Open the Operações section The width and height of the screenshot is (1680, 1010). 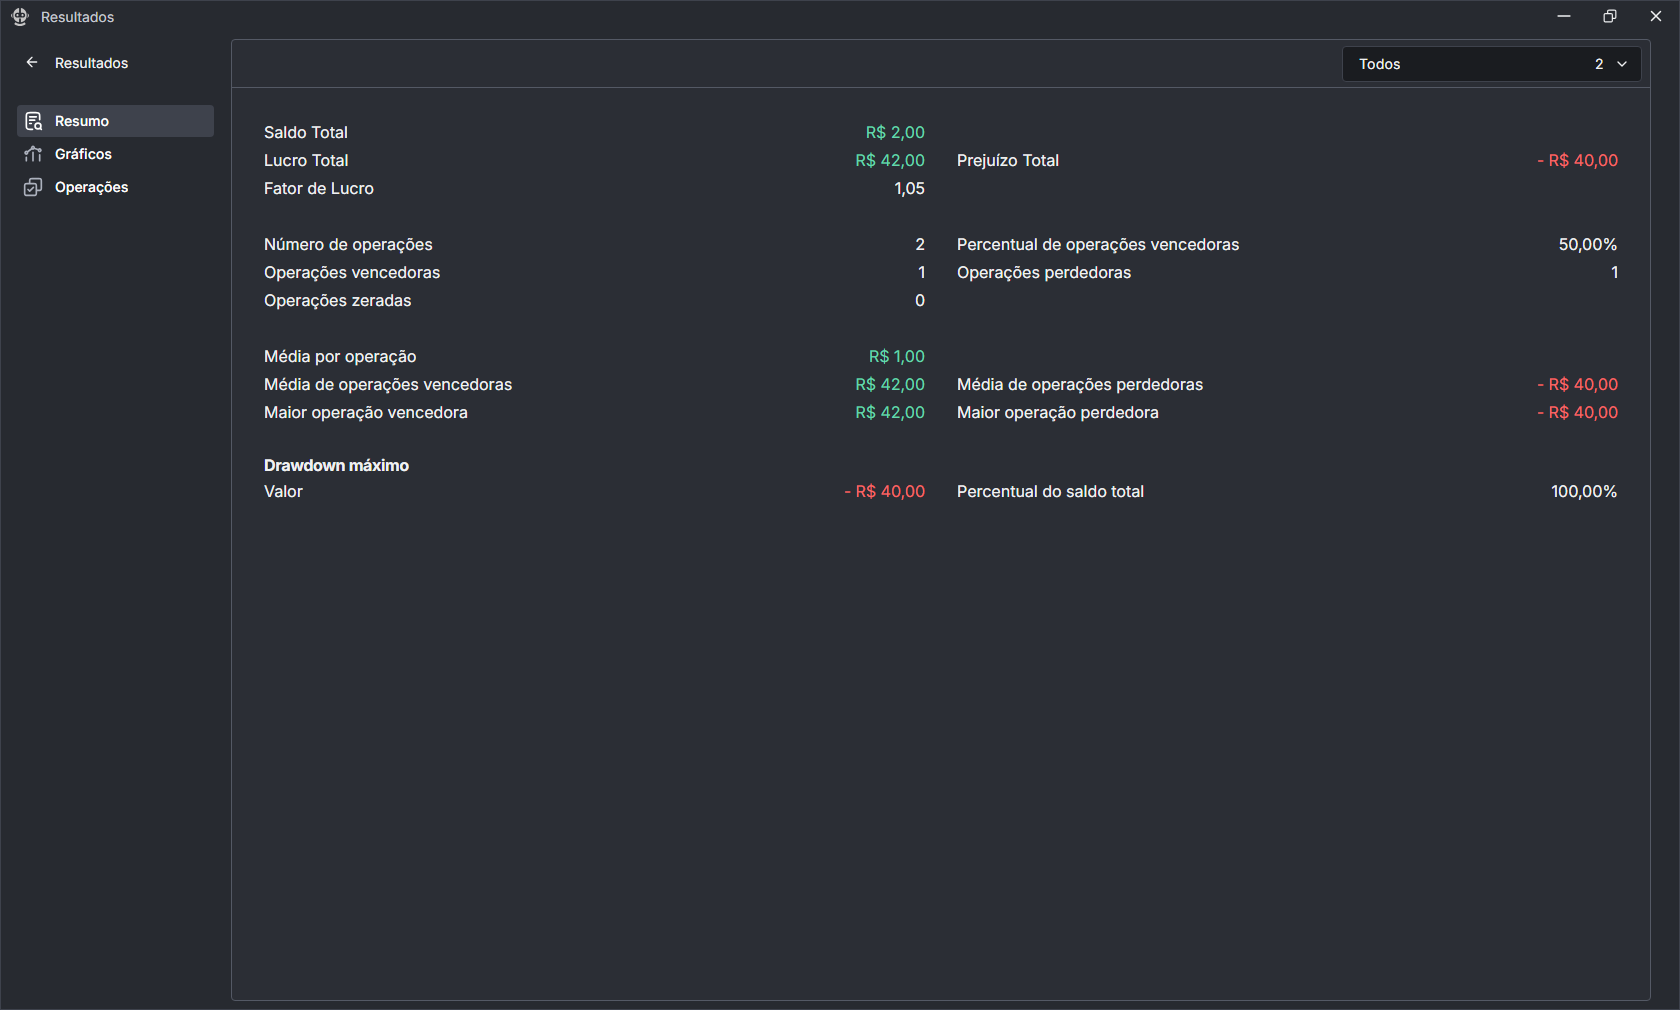coord(91,187)
